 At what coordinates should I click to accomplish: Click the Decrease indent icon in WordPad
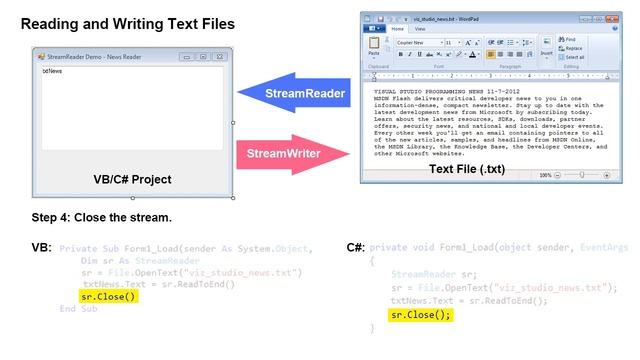click(x=491, y=42)
